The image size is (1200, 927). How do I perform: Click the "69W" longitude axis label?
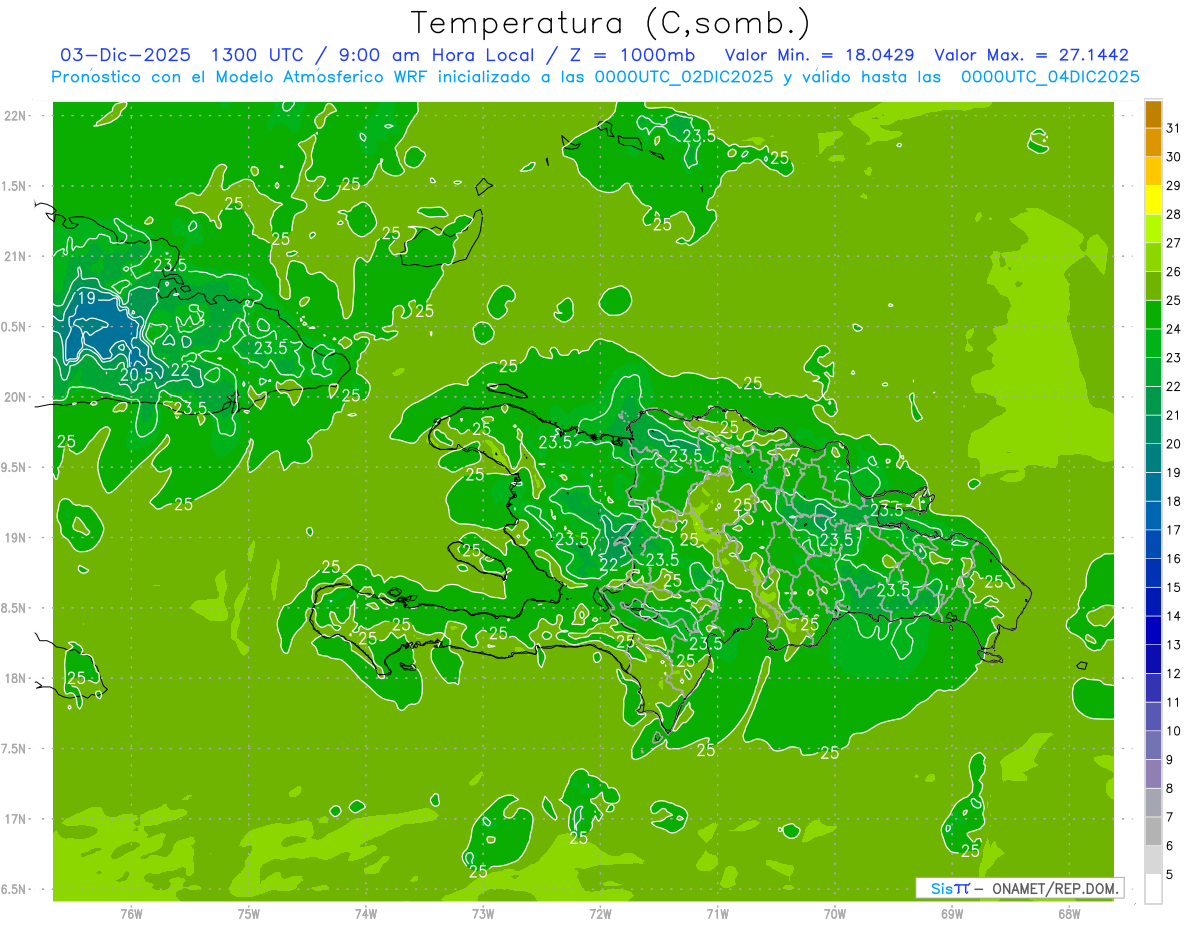(952, 913)
